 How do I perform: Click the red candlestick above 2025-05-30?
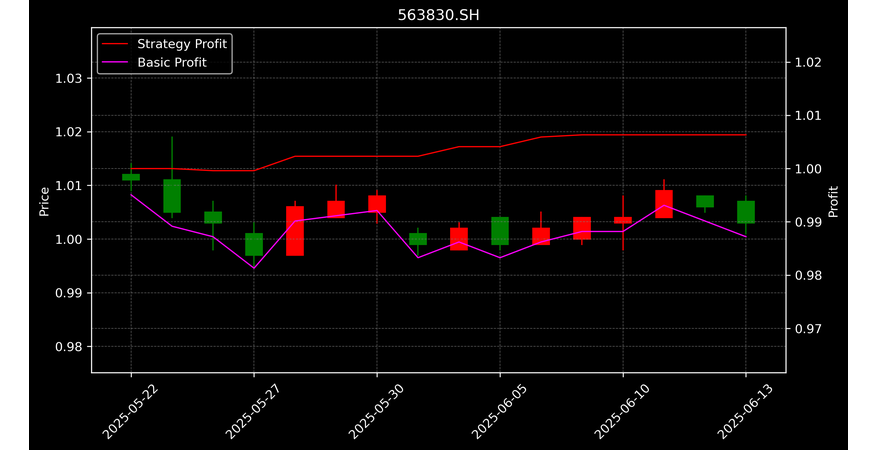click(x=377, y=204)
